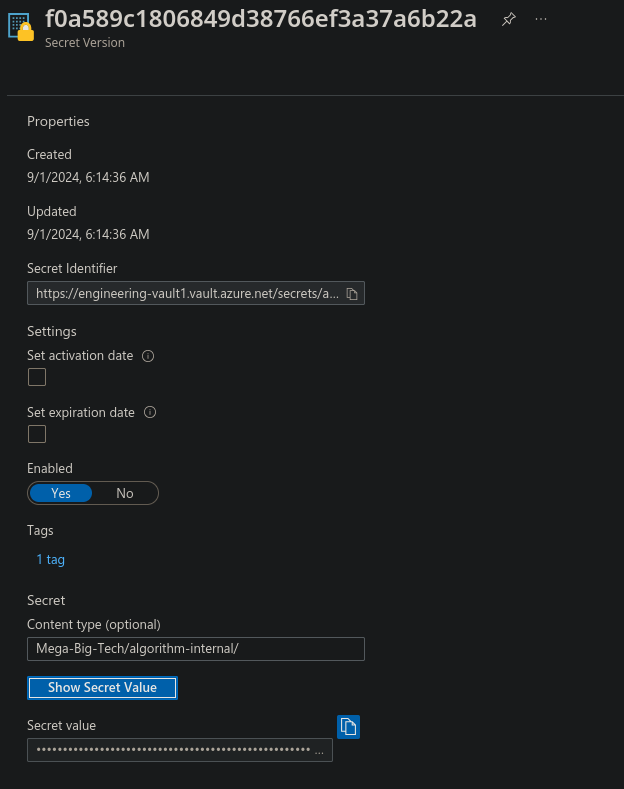624x789 pixels.
Task: Click the Tags label
Action: pos(40,531)
